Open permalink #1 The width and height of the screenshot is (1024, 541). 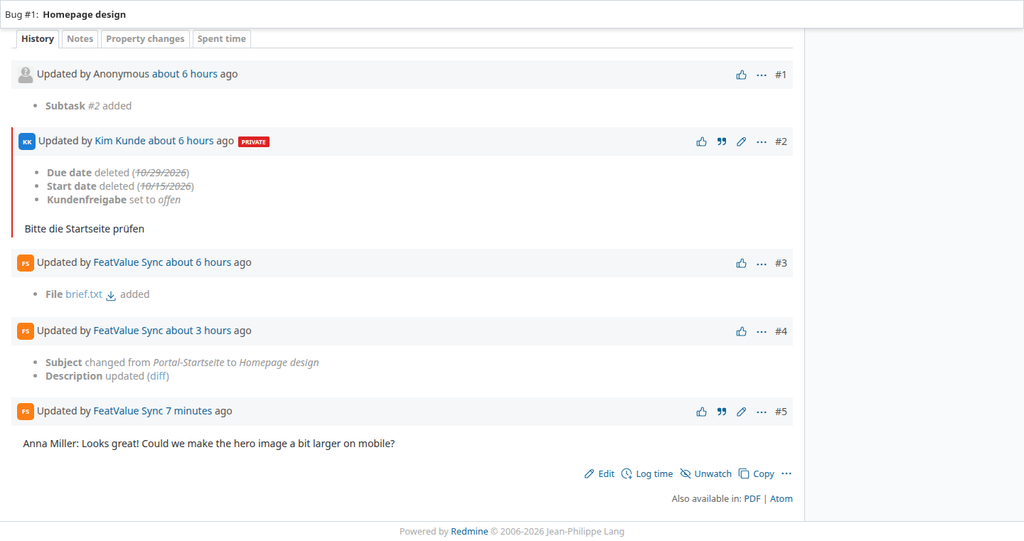[x=781, y=74]
